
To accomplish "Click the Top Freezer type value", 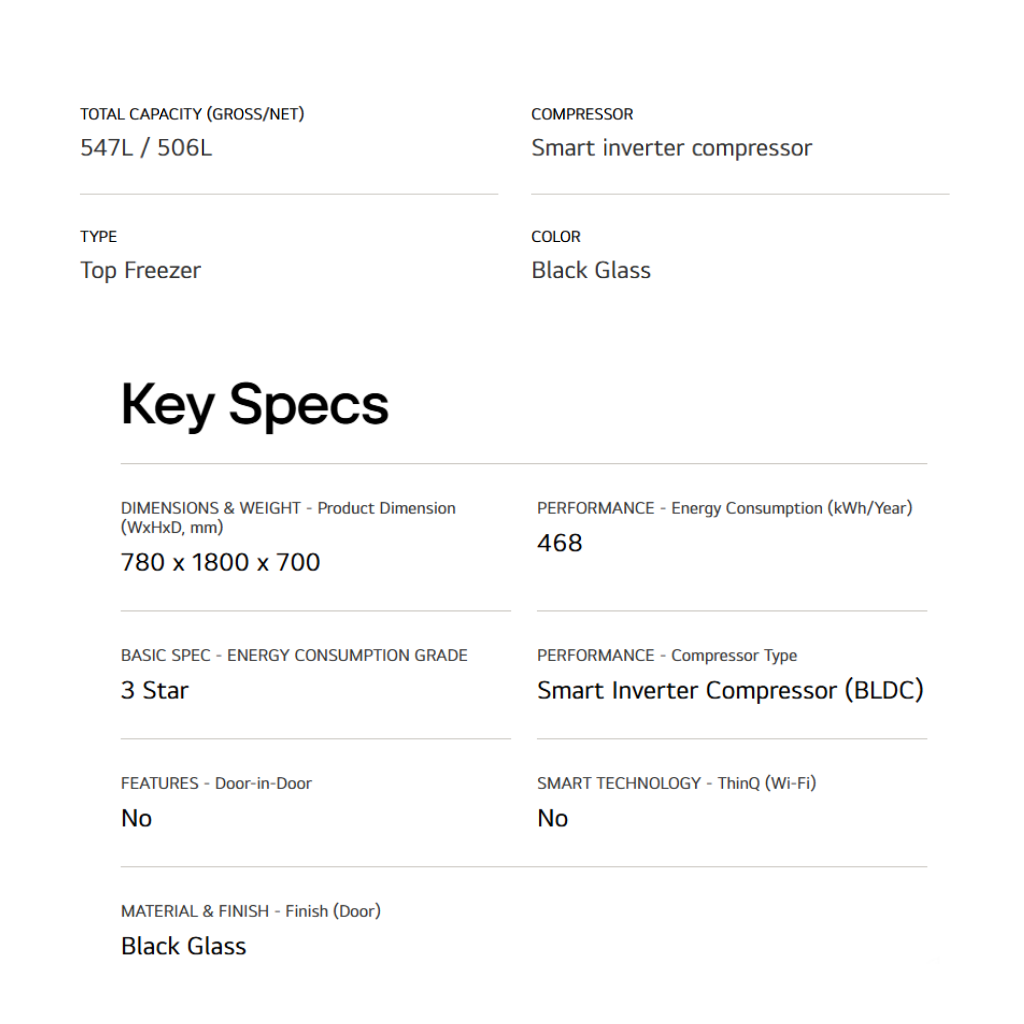I will click(140, 270).
